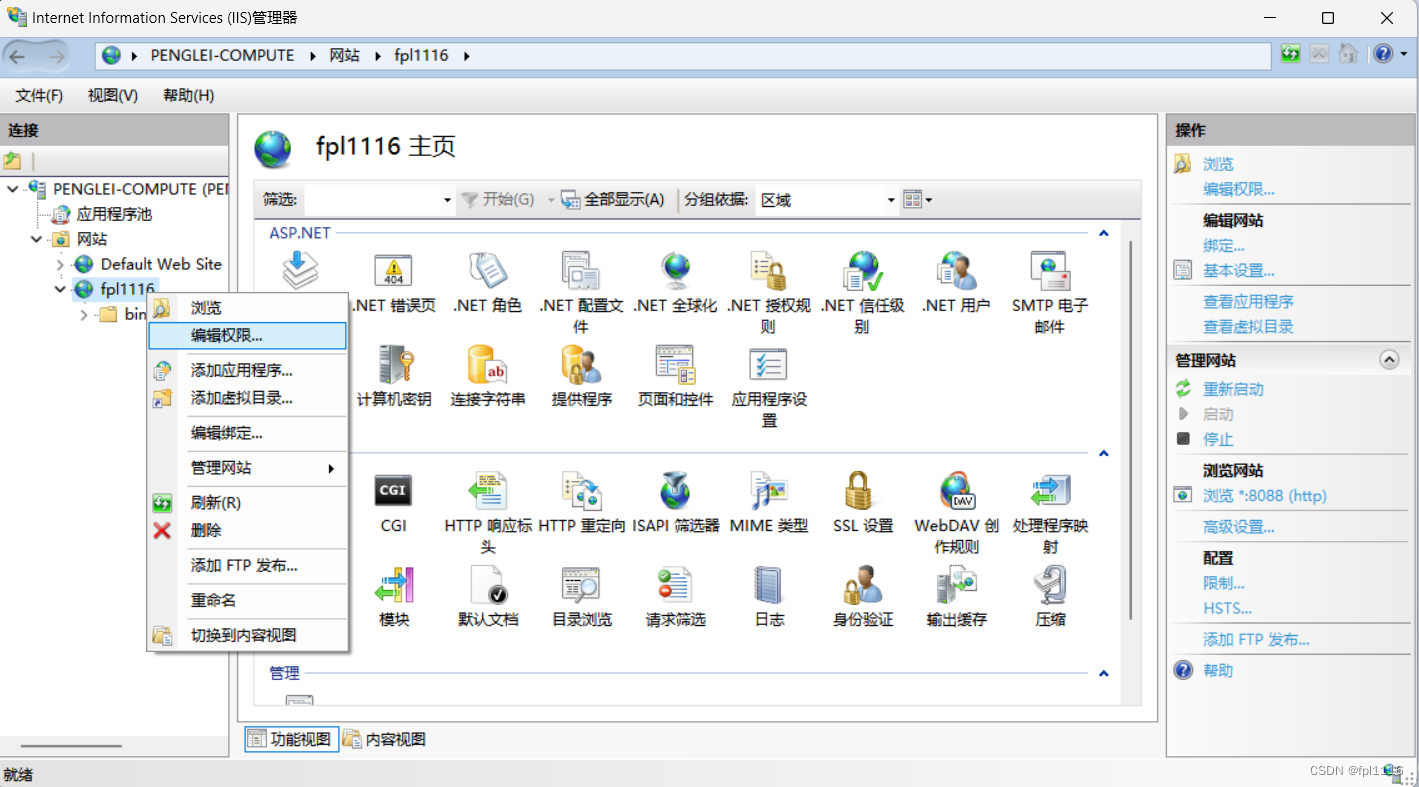Open the 输出缓存 icon
The image size is (1419, 787).
[957, 585]
